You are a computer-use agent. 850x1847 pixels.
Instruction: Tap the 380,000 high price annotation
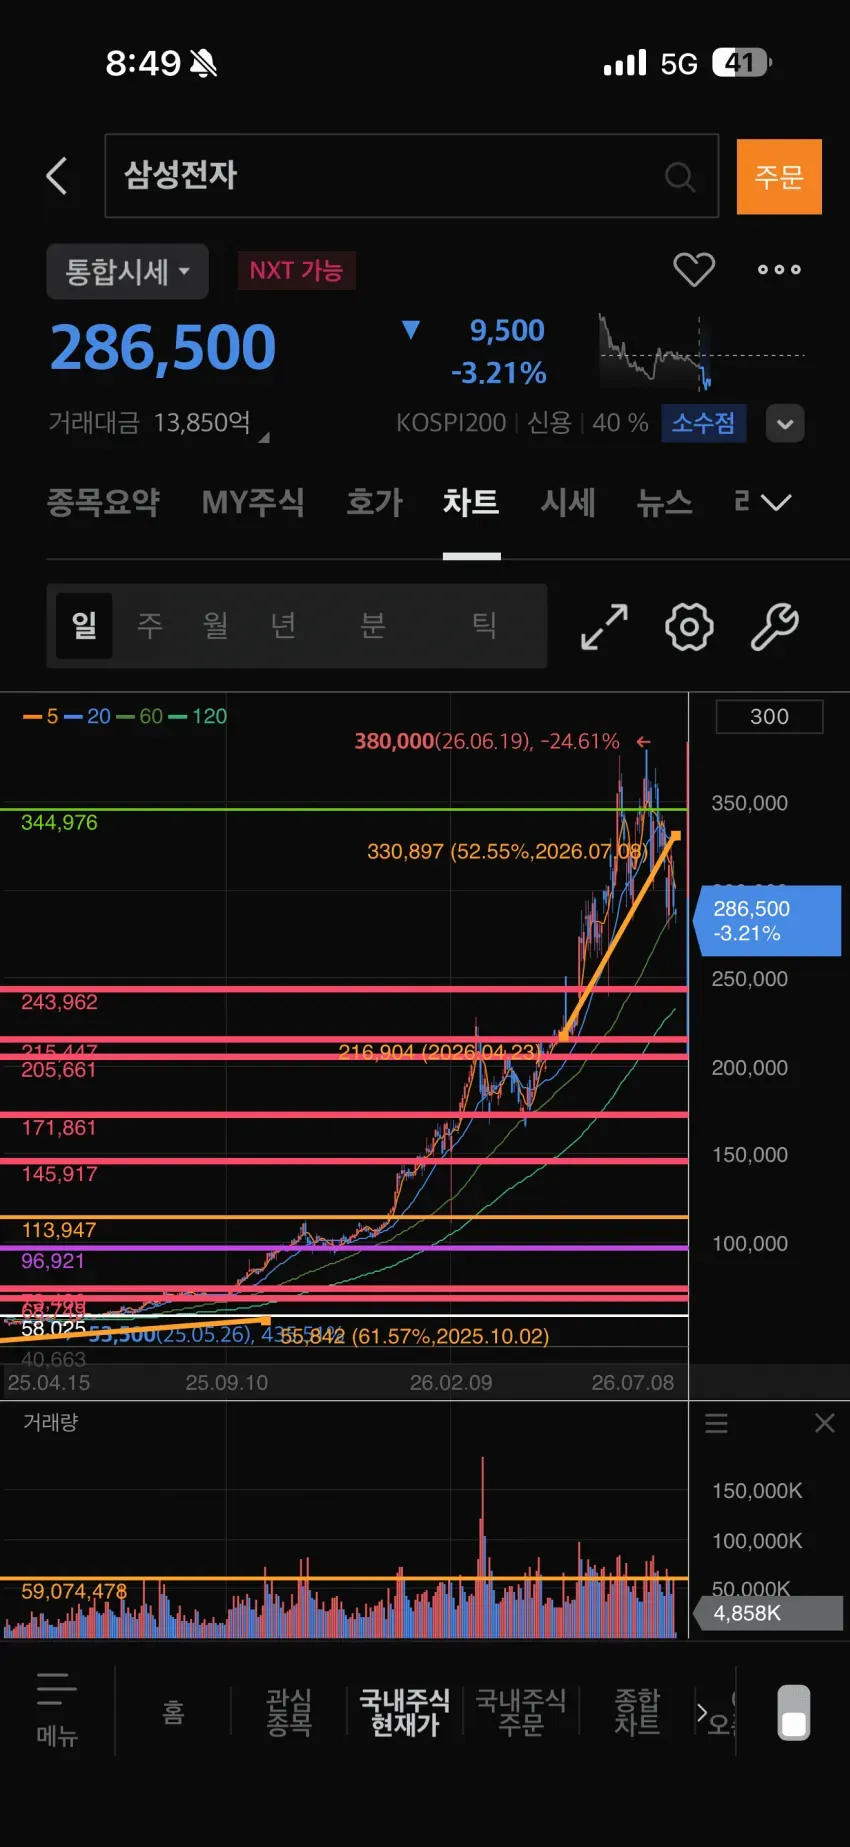coord(487,741)
